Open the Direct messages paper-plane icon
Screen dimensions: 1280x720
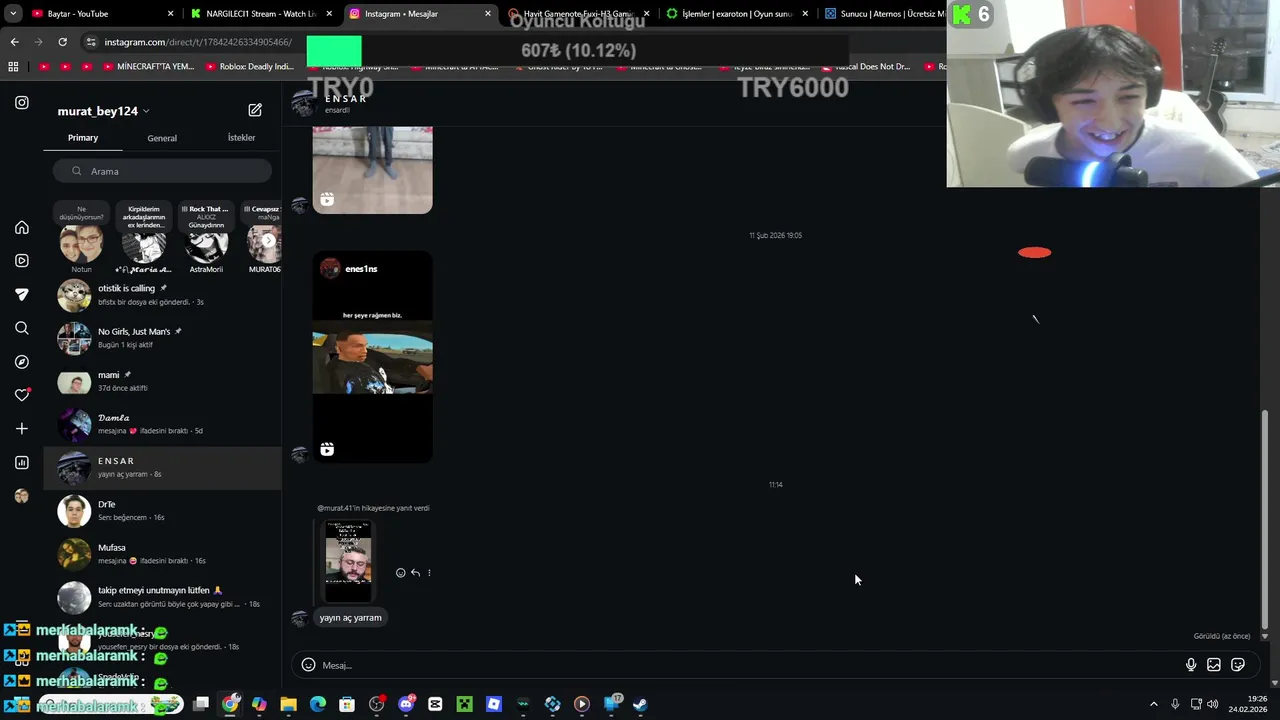22,294
